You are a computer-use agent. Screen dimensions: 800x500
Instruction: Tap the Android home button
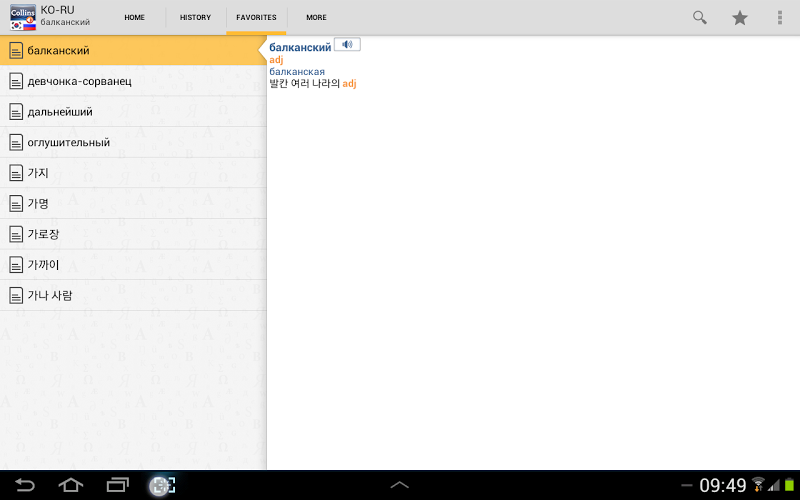click(71, 485)
